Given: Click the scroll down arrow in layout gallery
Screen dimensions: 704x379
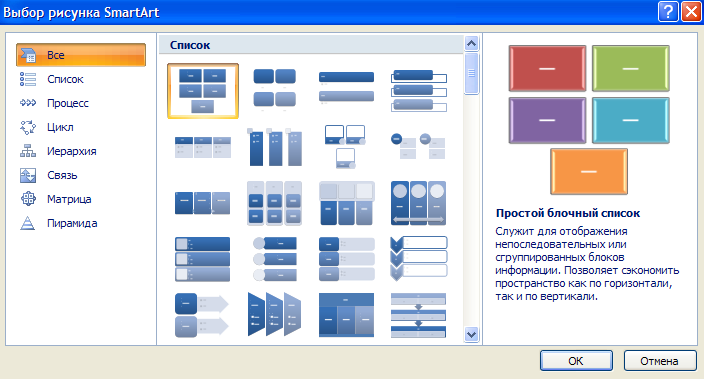Looking at the screenshot, I should pos(471,335).
